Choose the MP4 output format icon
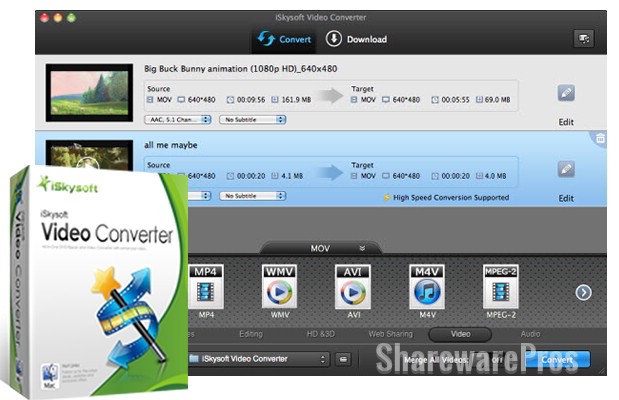Viewport: 619px width, 400px height. tap(206, 287)
